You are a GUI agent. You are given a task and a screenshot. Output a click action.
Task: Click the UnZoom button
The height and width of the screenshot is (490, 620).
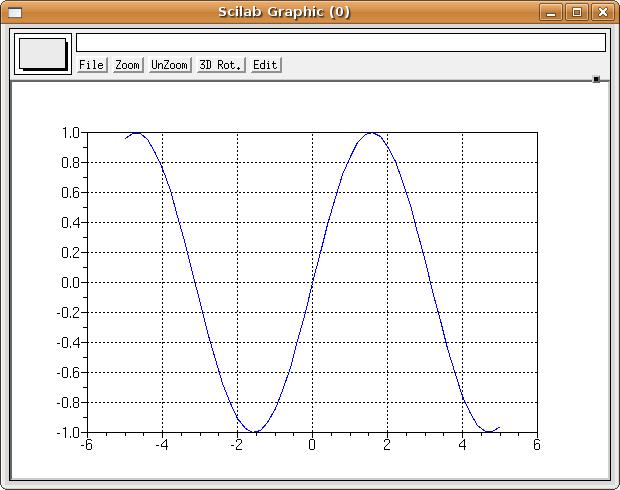170,65
